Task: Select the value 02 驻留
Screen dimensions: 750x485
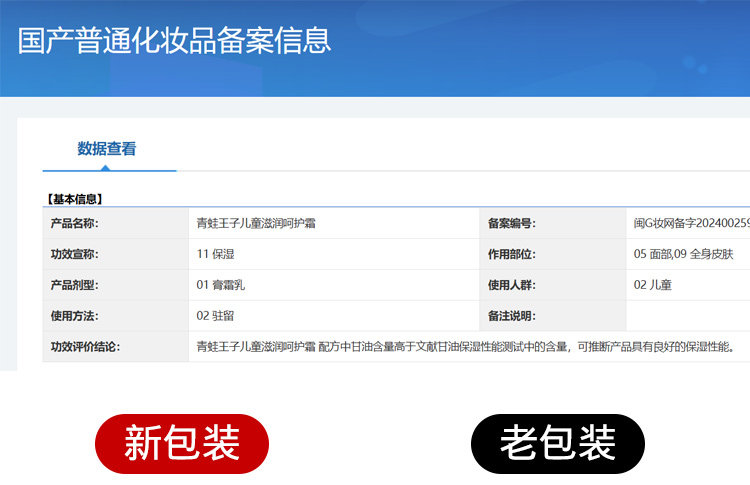Action: (215, 316)
